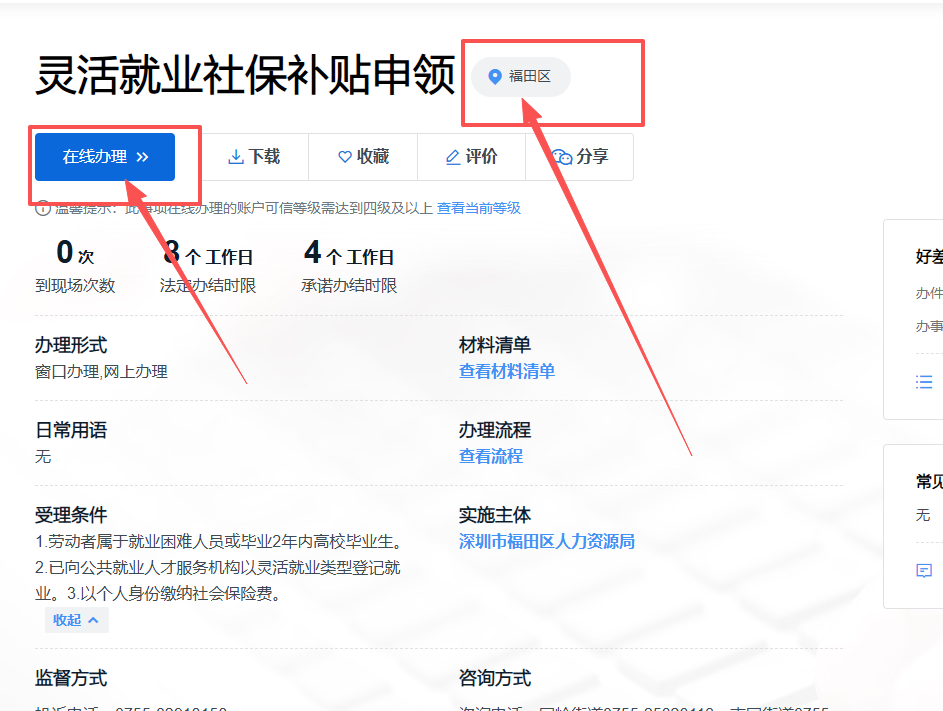
Task: Click the page title 灵活就业社保补贴申领
Action: tap(245, 75)
